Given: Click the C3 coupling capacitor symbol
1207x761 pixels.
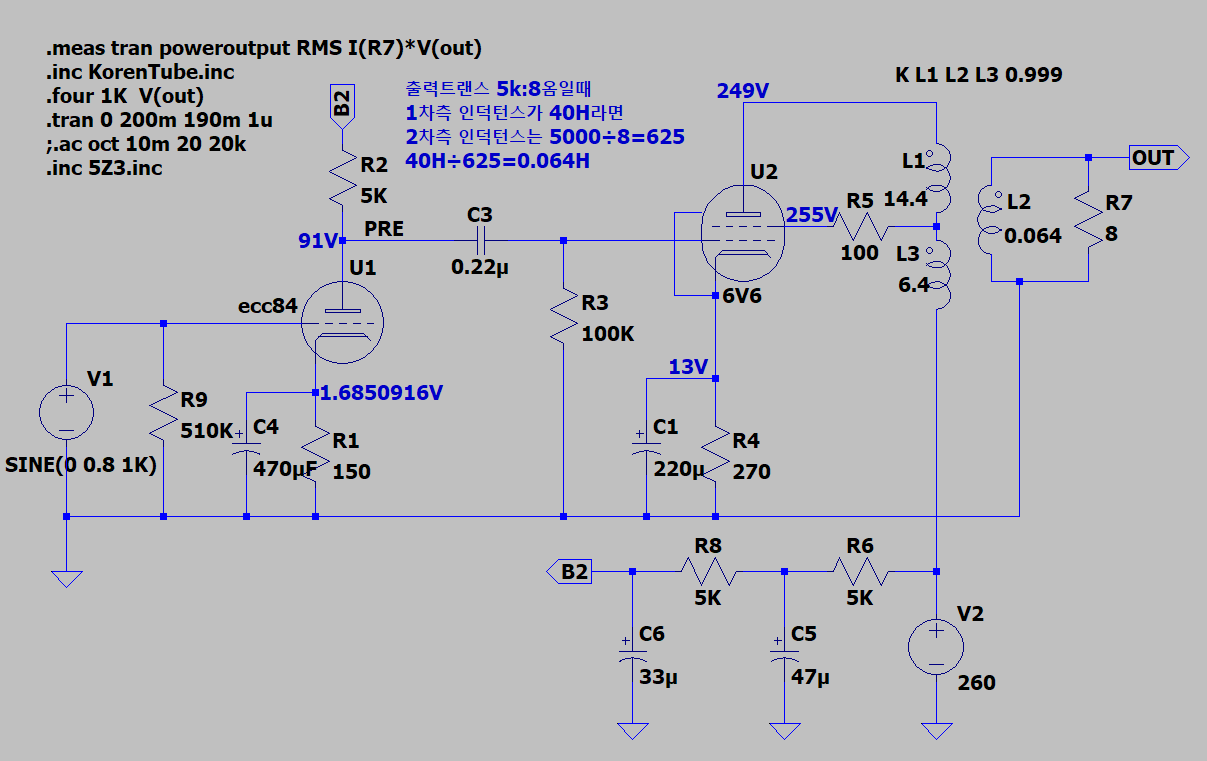Looking at the screenshot, I should point(480,241).
